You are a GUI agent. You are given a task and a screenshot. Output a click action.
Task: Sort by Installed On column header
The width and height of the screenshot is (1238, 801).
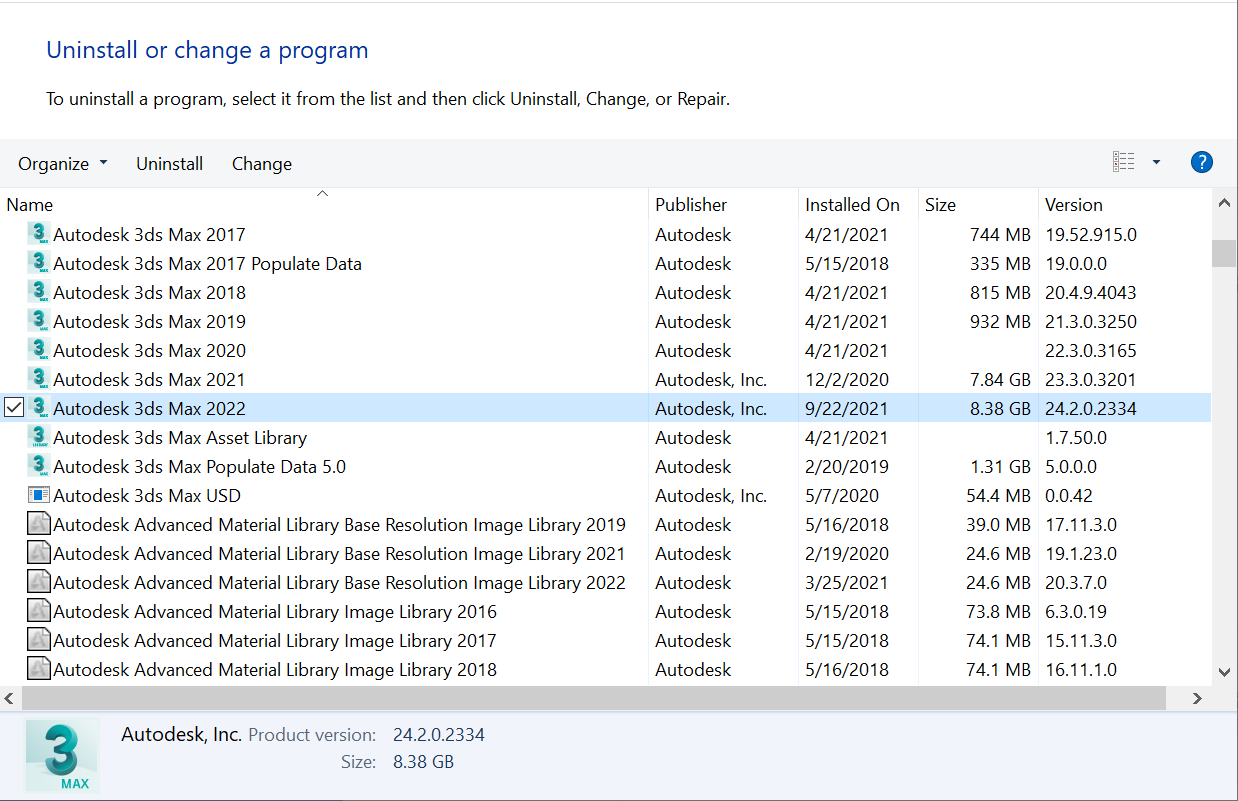[852, 205]
